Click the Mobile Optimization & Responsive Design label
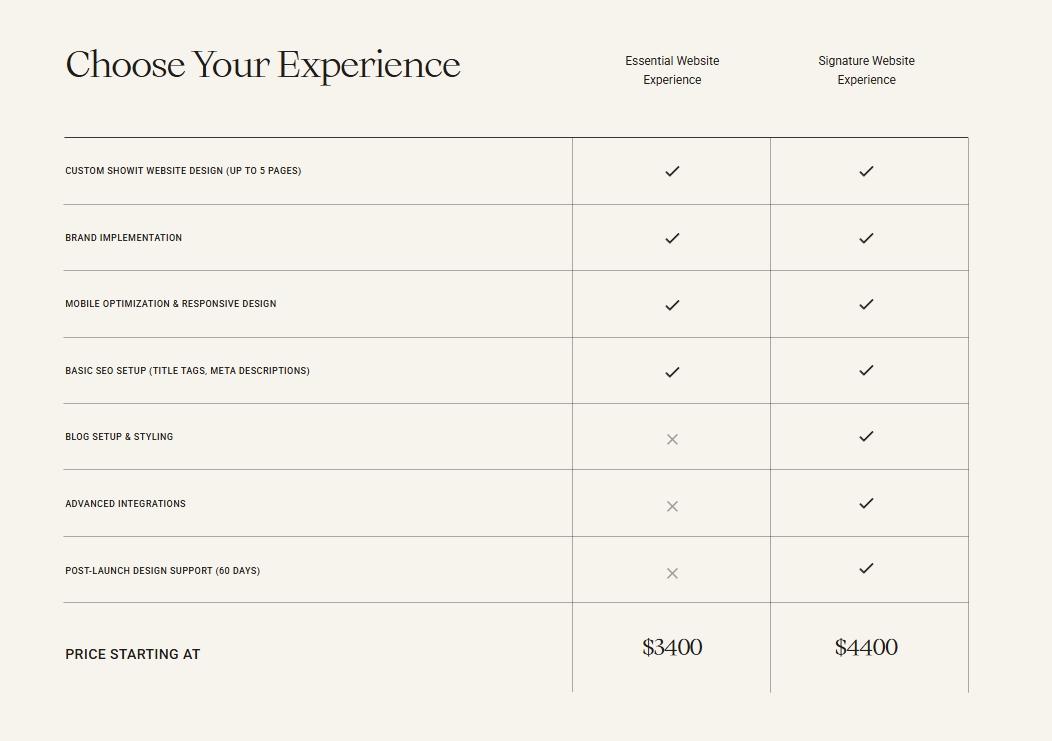Viewport: 1052px width, 741px height. point(171,304)
